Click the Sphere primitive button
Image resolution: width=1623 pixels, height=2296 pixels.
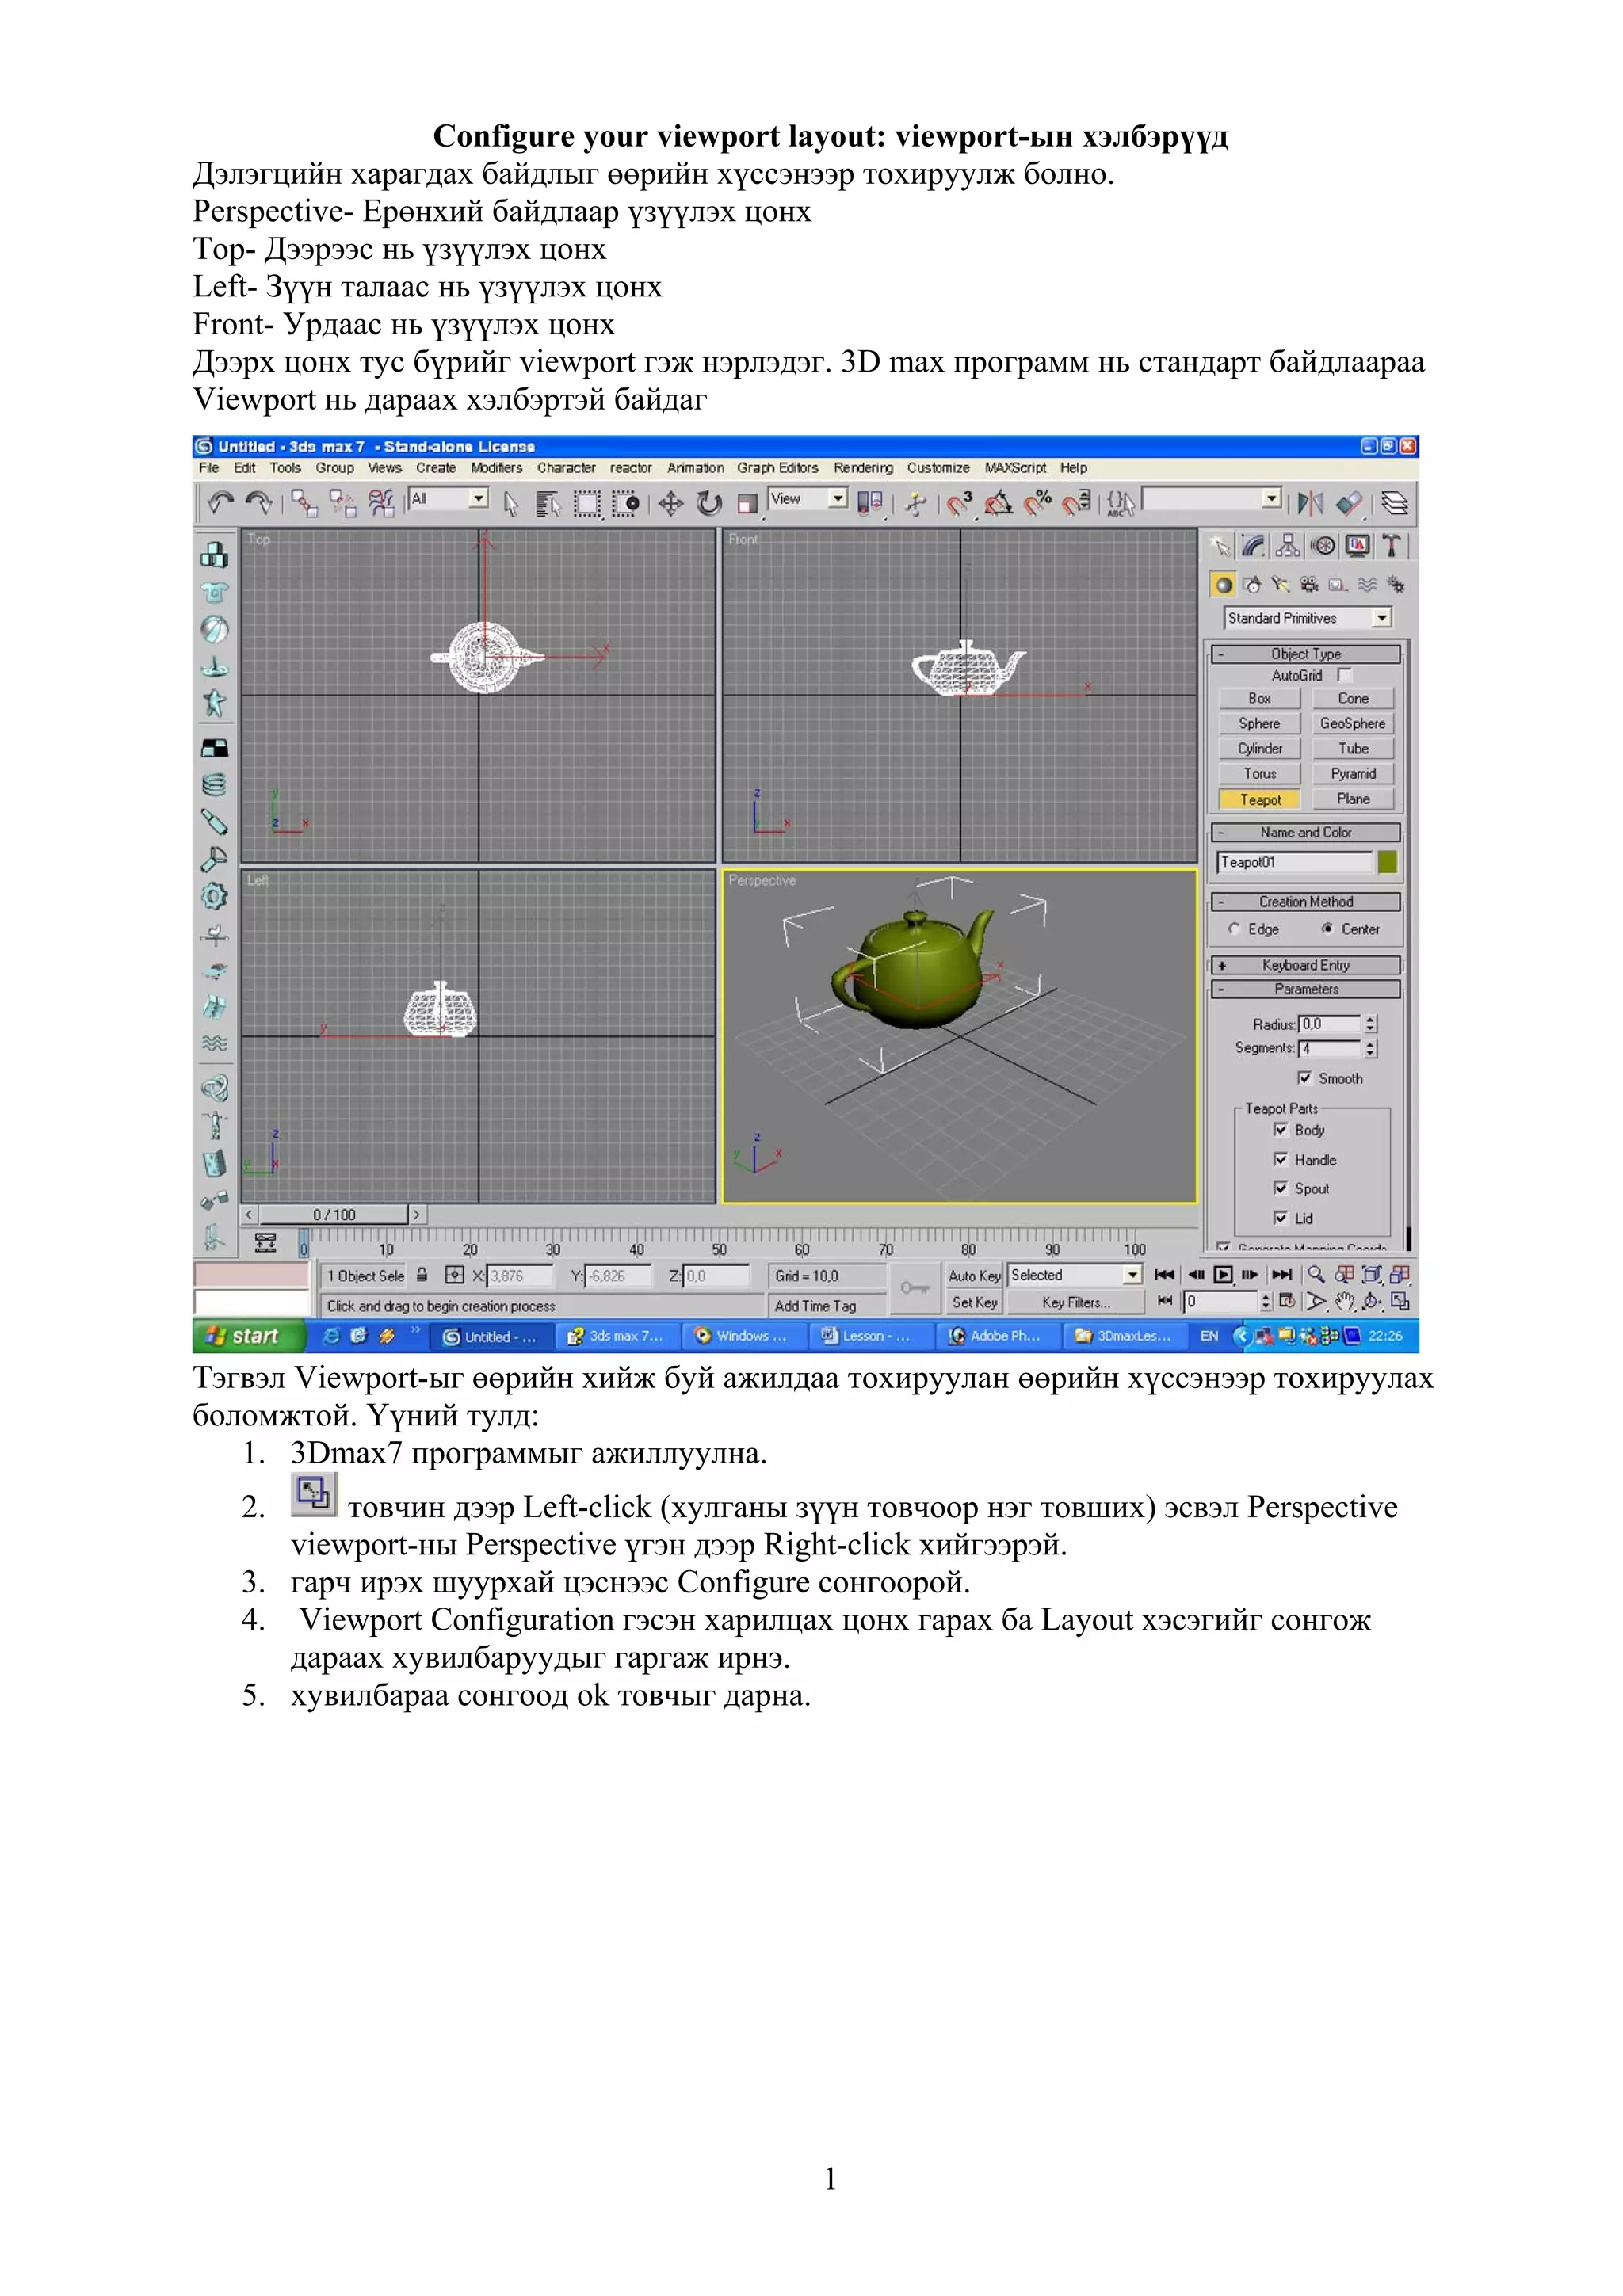point(1259,723)
